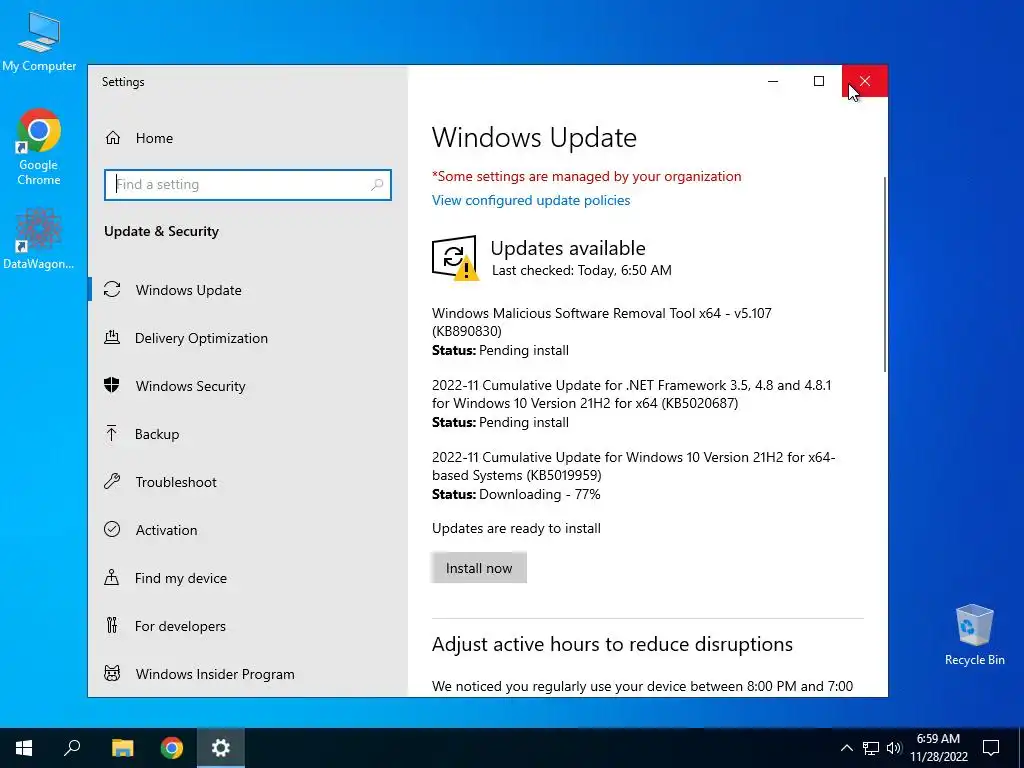
Task: Click the Delivery Optimization icon
Action: pos(112,338)
